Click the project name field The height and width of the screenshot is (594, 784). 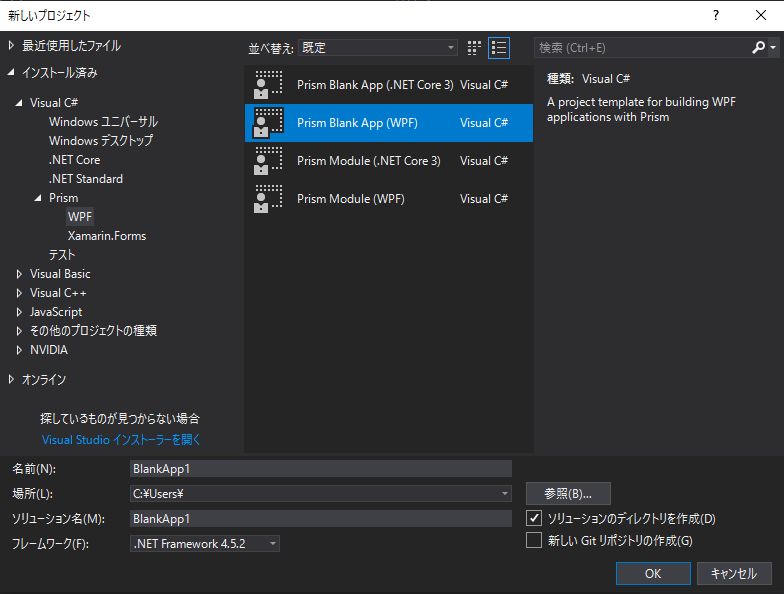pyautogui.click(x=320, y=468)
